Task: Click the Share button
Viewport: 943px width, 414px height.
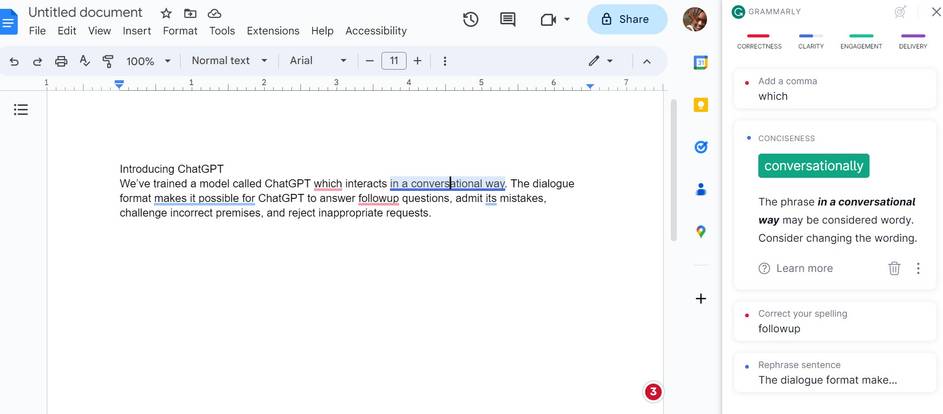Action: (627, 19)
